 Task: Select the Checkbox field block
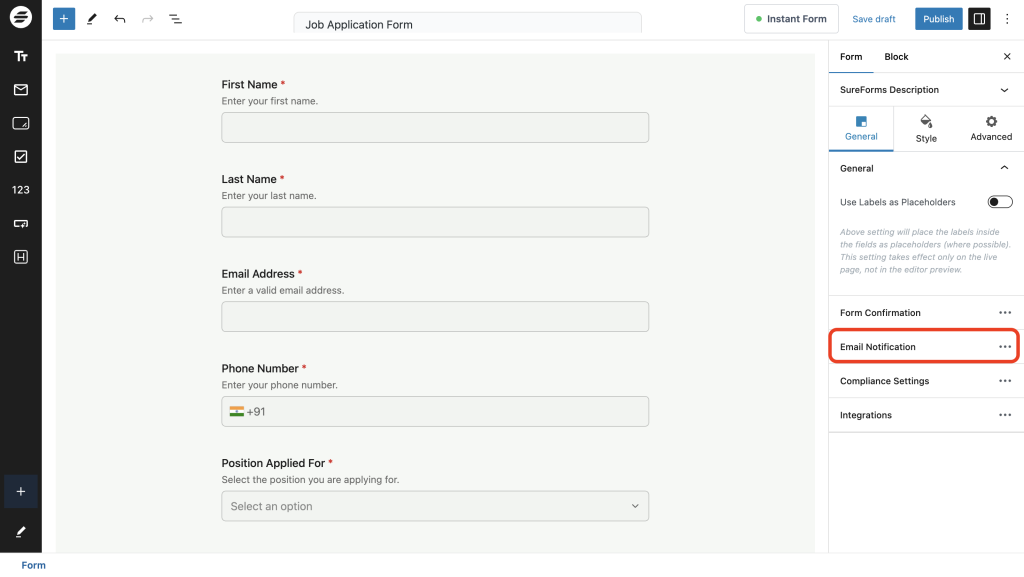pos(20,155)
